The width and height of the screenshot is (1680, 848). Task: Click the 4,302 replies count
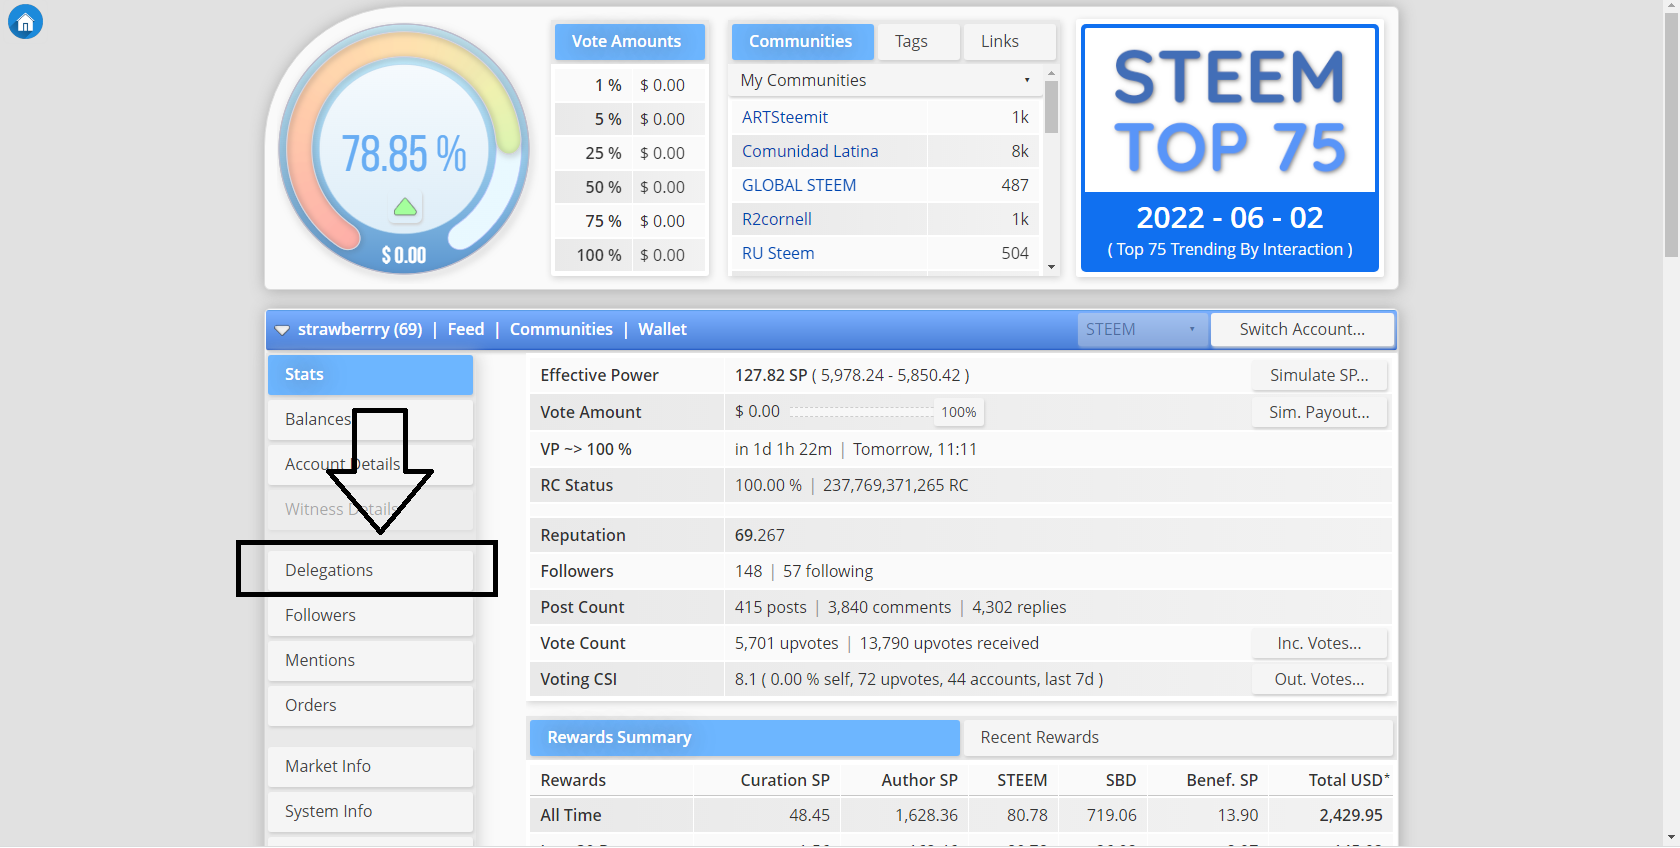[x=1019, y=607]
